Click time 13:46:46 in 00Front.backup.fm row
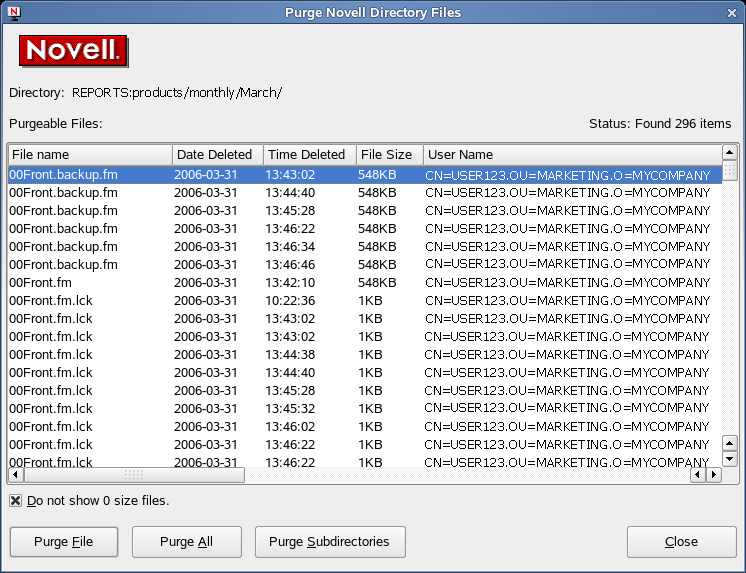The width and height of the screenshot is (746, 573). [290, 265]
